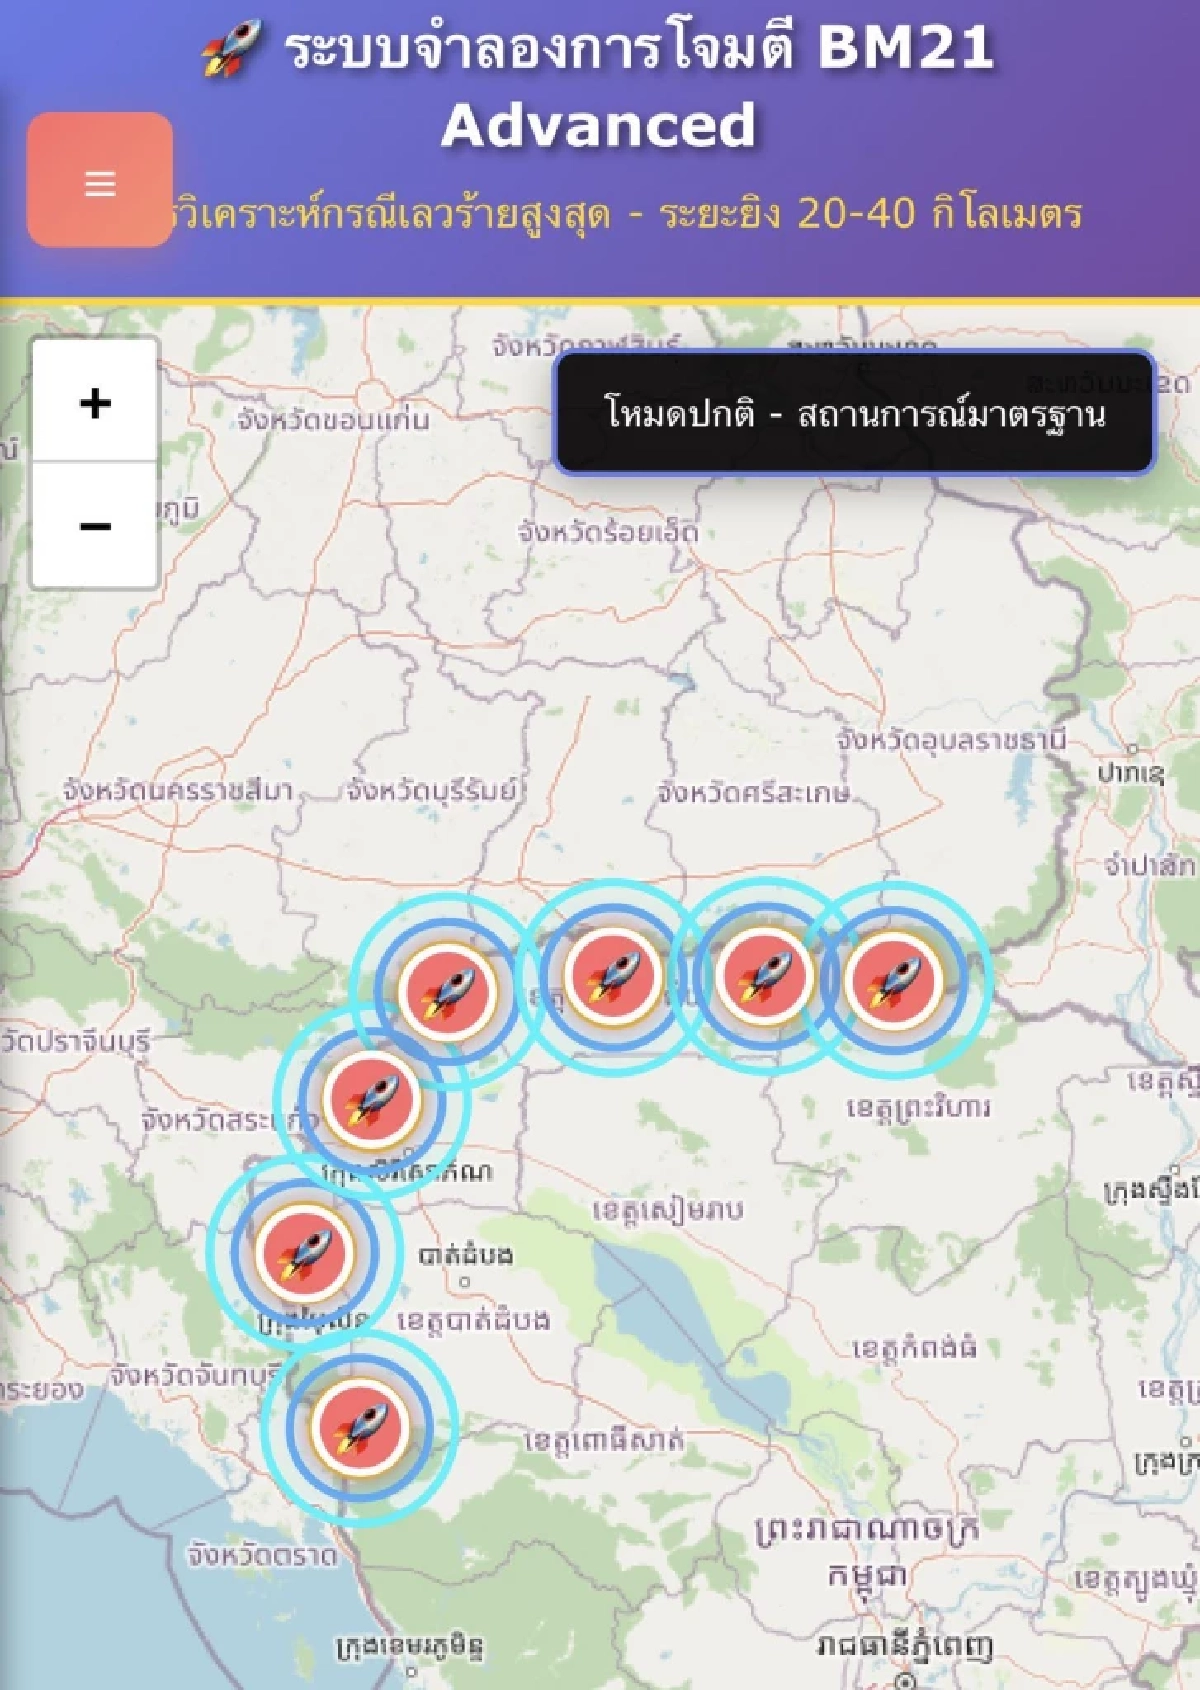Viewport: 1200px width, 1690px height.
Task: Click the โหมดปกติ status banner
Action: pos(855,412)
